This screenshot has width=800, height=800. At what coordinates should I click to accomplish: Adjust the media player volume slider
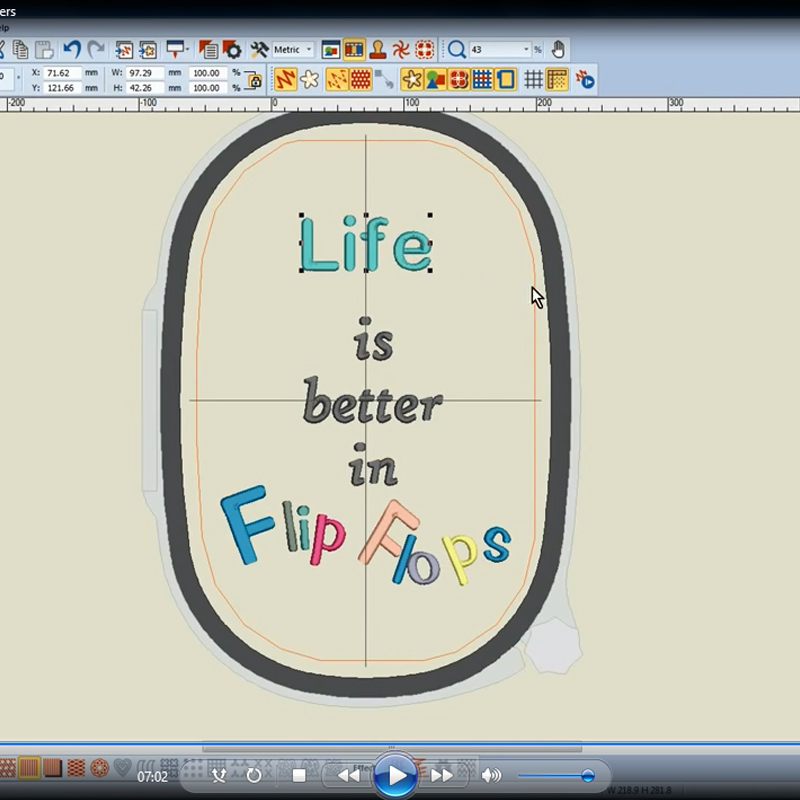(x=555, y=776)
